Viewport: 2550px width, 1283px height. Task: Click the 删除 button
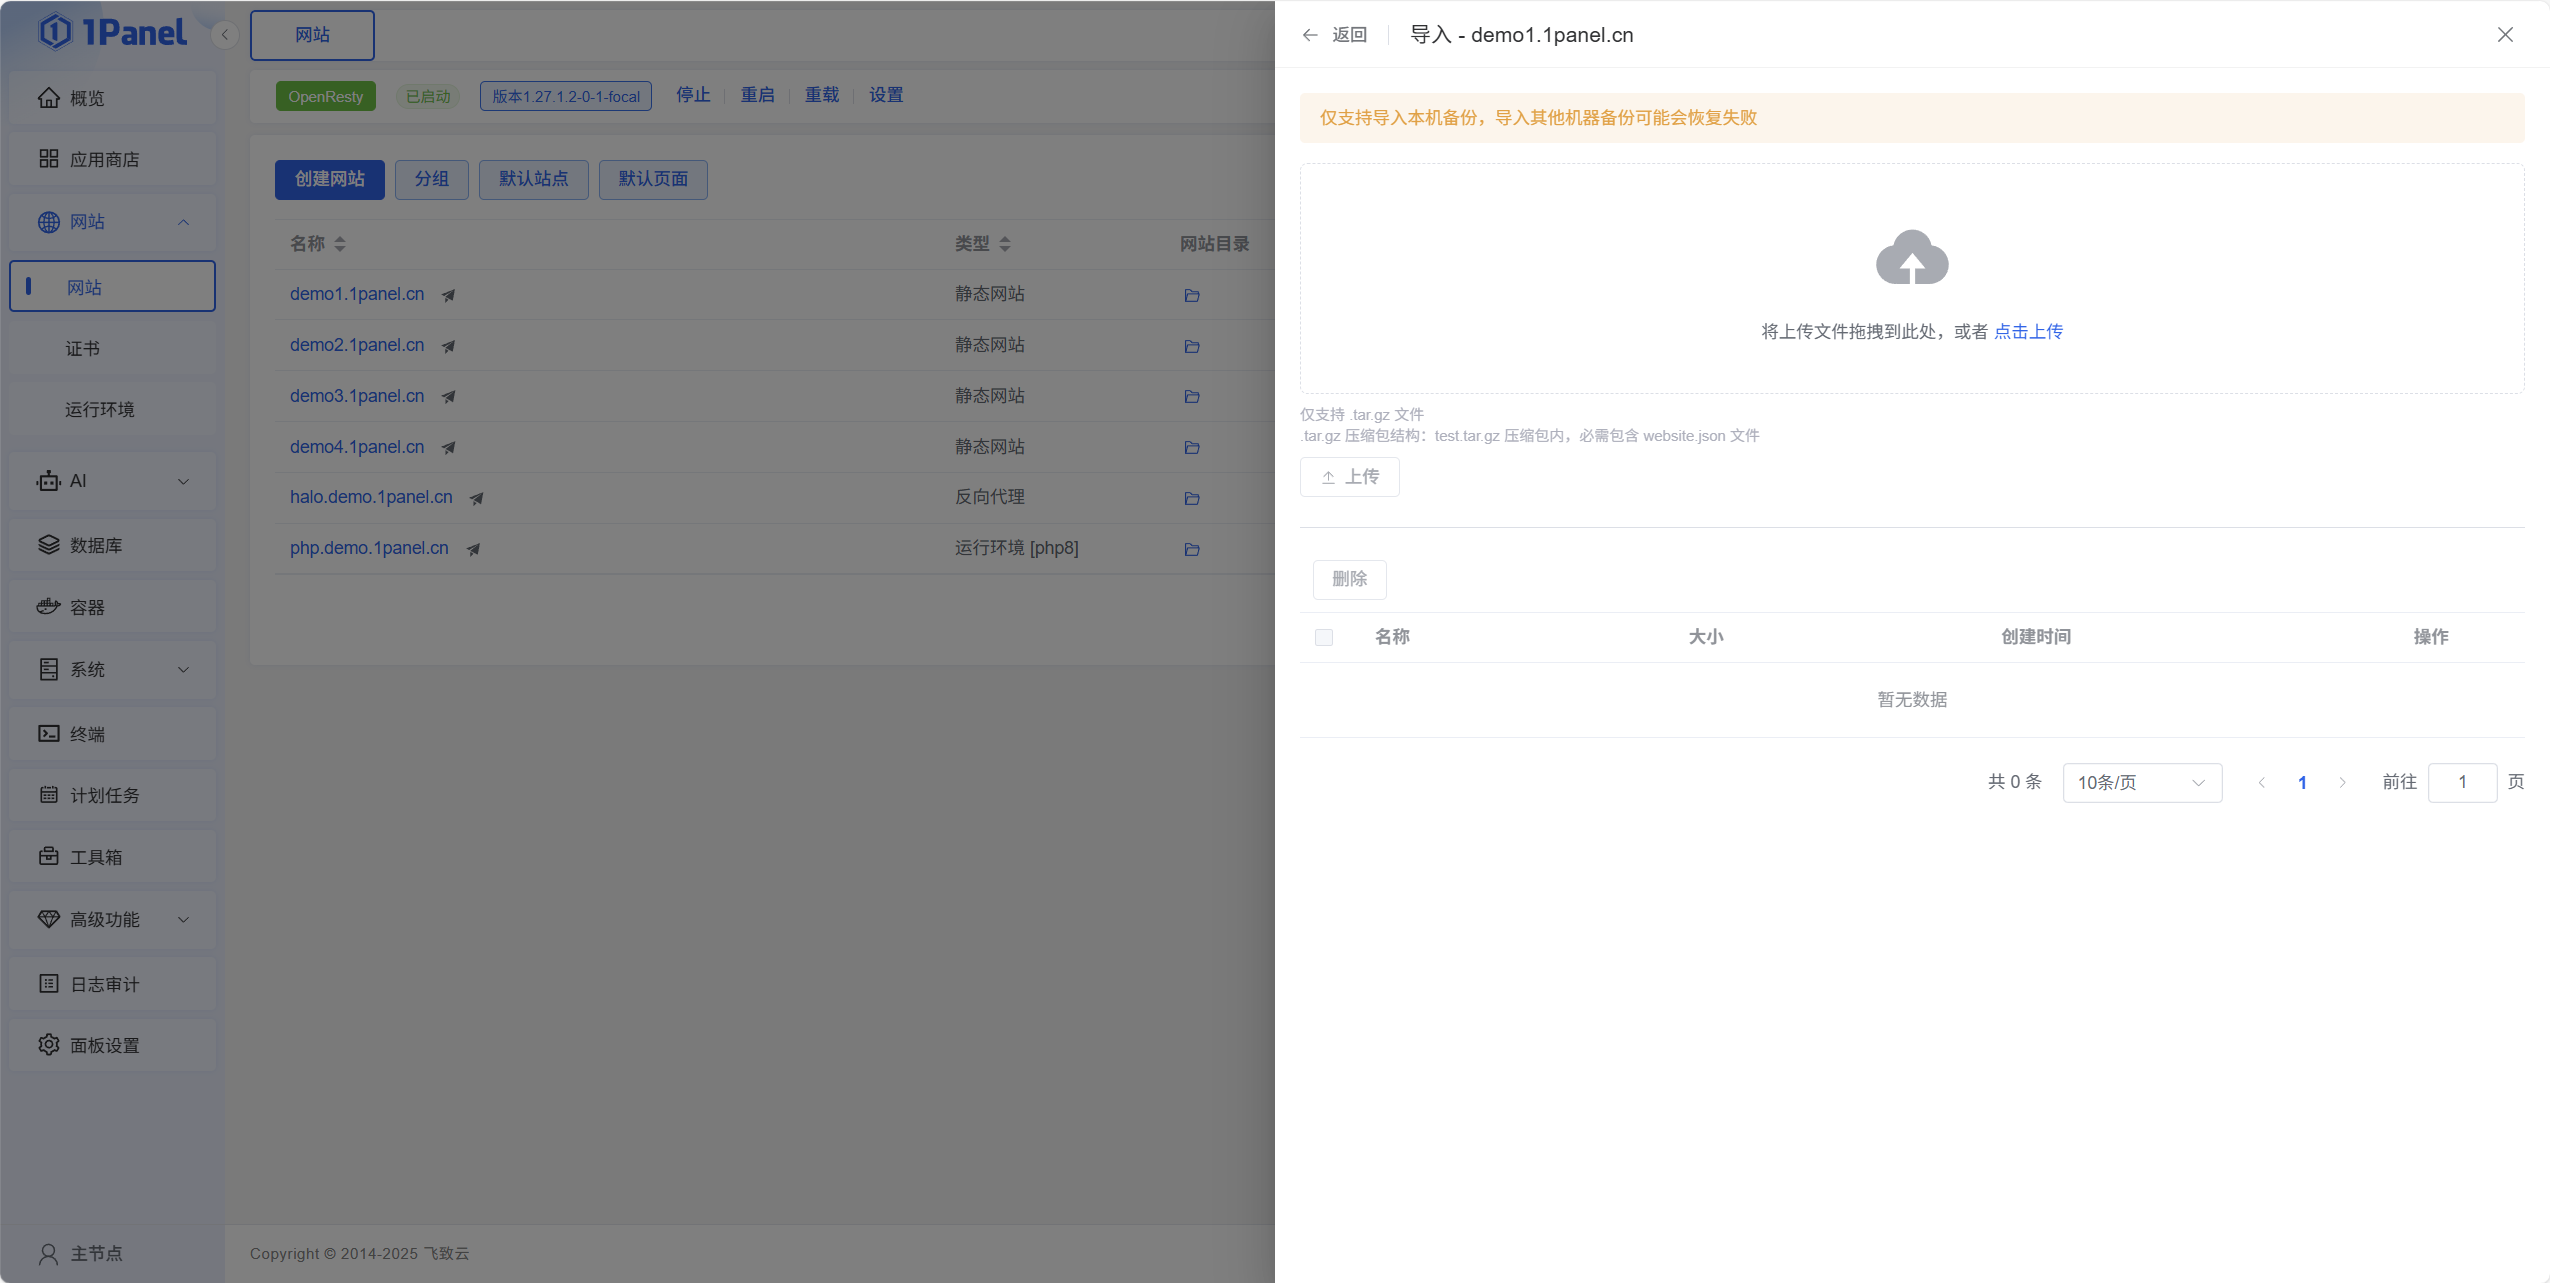coord(1350,579)
